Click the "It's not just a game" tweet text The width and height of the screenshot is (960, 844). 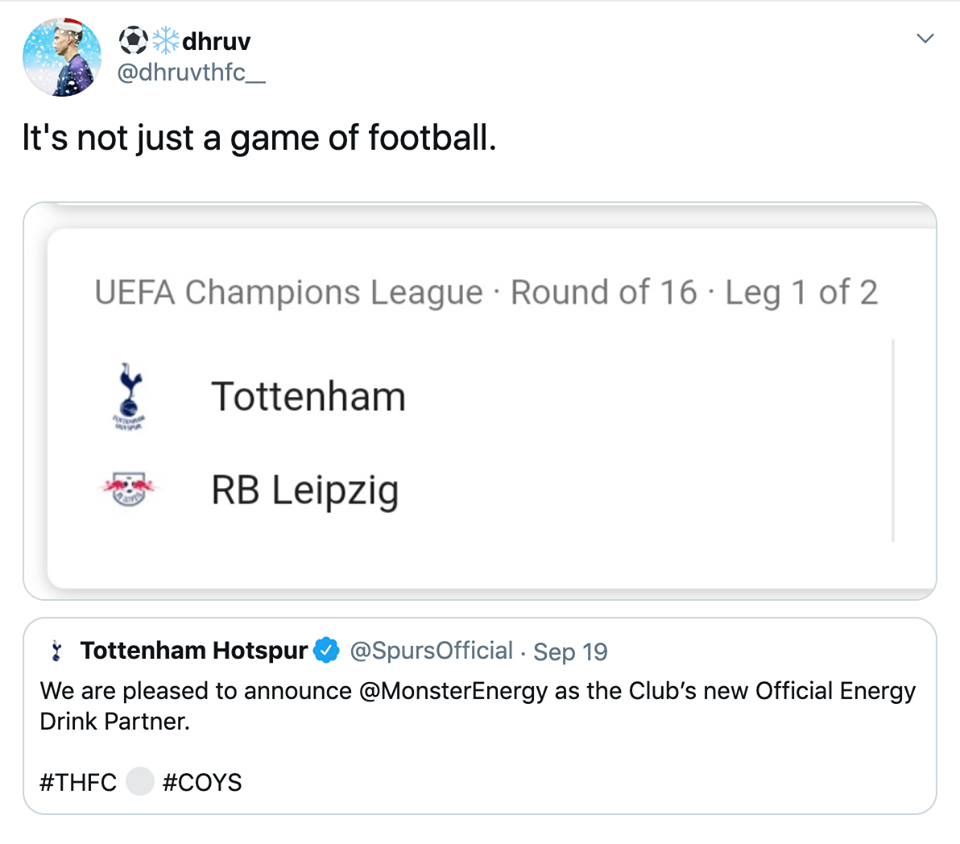click(x=259, y=138)
